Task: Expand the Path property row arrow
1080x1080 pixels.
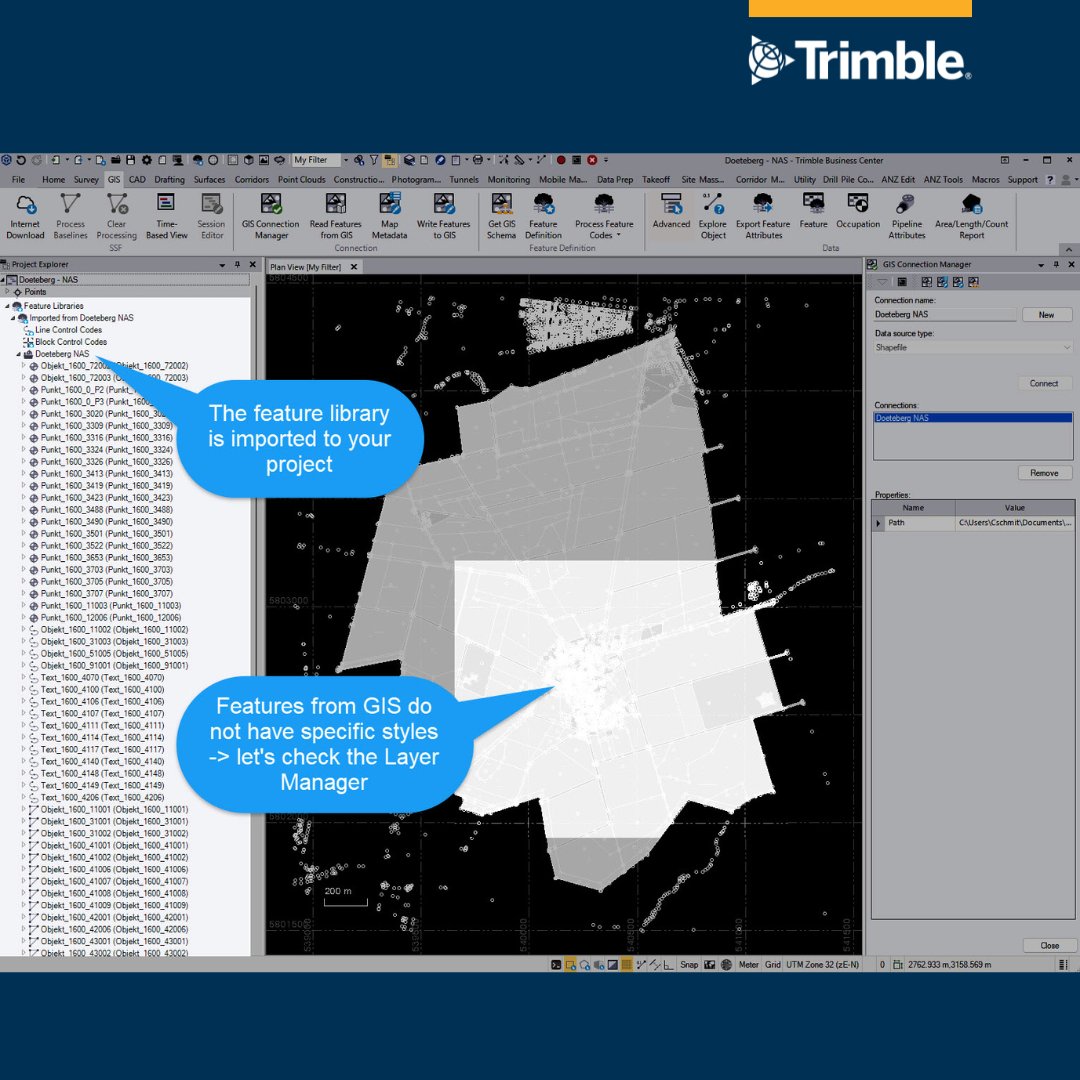Action: (x=878, y=523)
